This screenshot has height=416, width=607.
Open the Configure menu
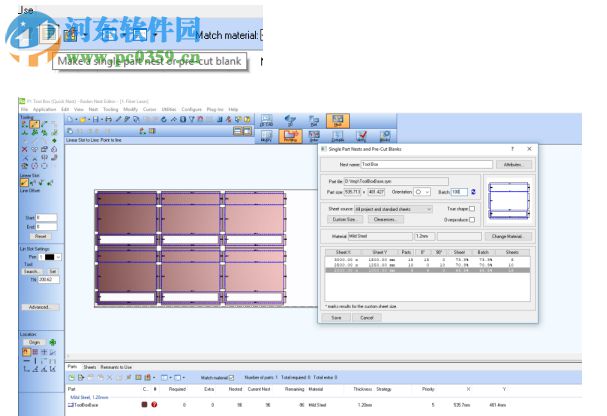tap(191, 110)
